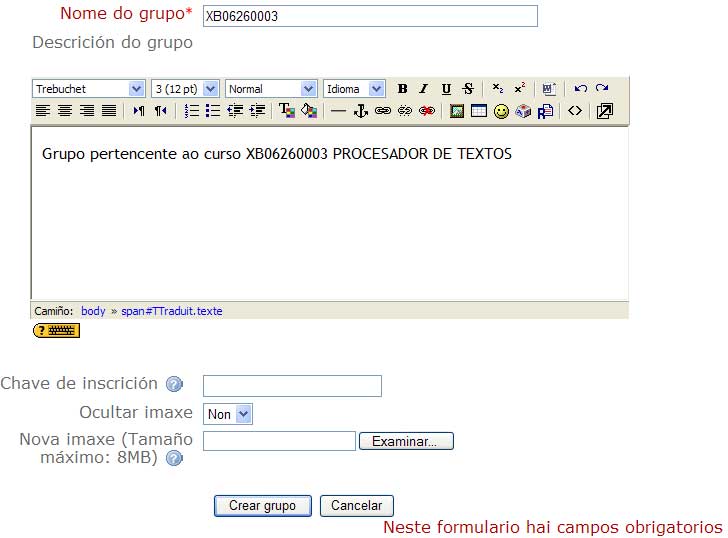This screenshot has height=538, width=728.
Task: Open the font size dropdown
Action: tap(184, 89)
